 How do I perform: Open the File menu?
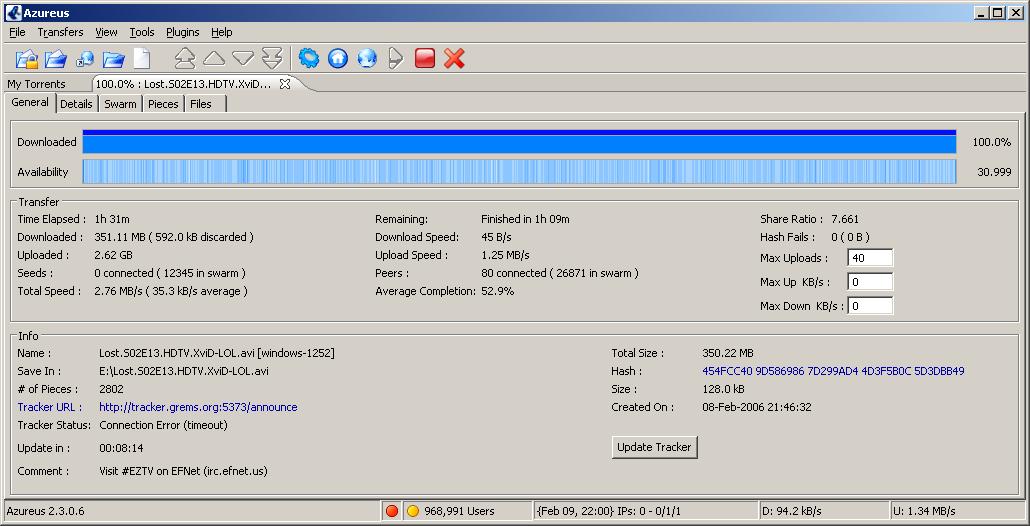tap(17, 32)
